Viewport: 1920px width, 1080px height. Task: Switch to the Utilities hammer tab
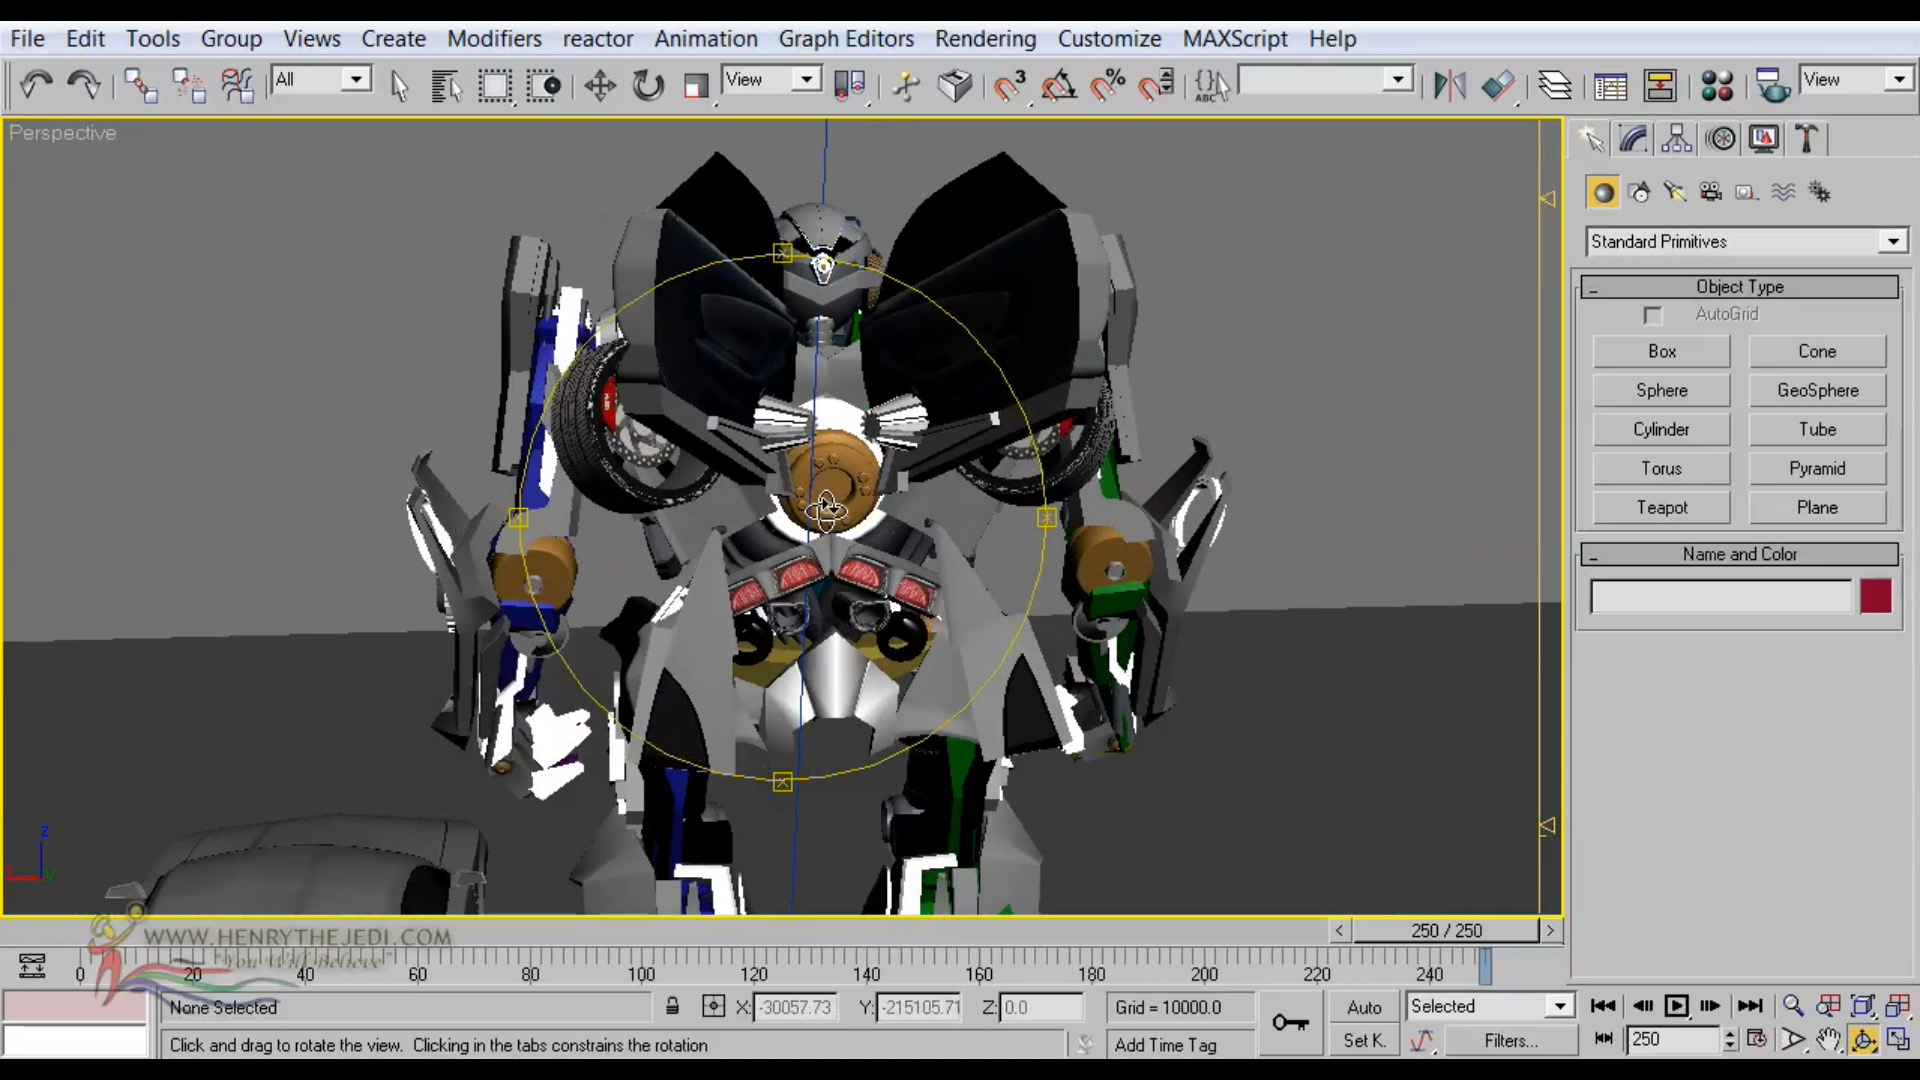[1807, 139]
